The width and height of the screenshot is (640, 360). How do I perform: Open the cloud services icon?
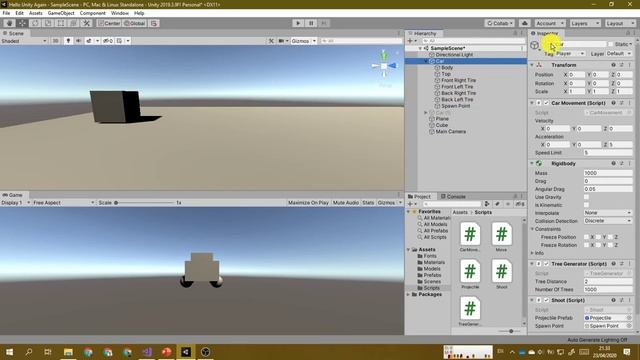click(525, 23)
